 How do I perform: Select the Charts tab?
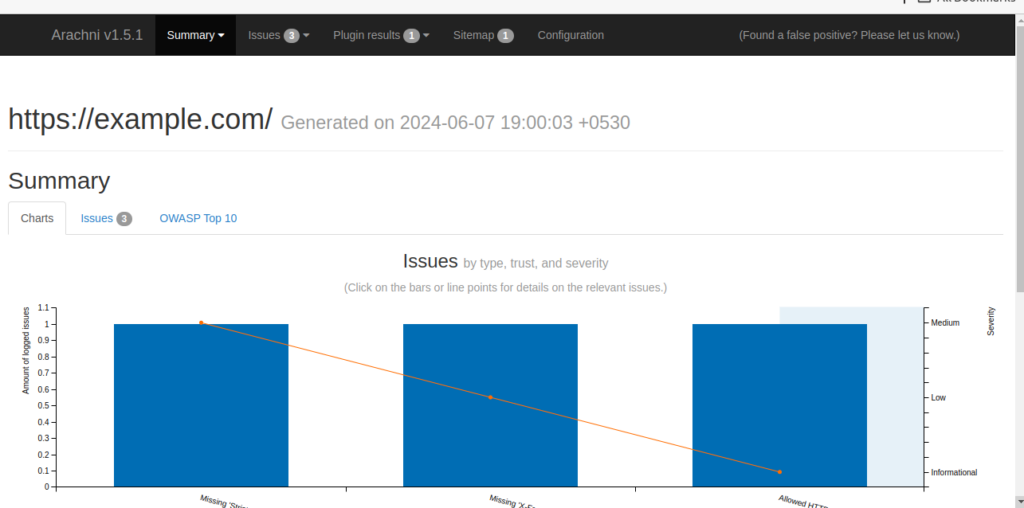tap(37, 218)
